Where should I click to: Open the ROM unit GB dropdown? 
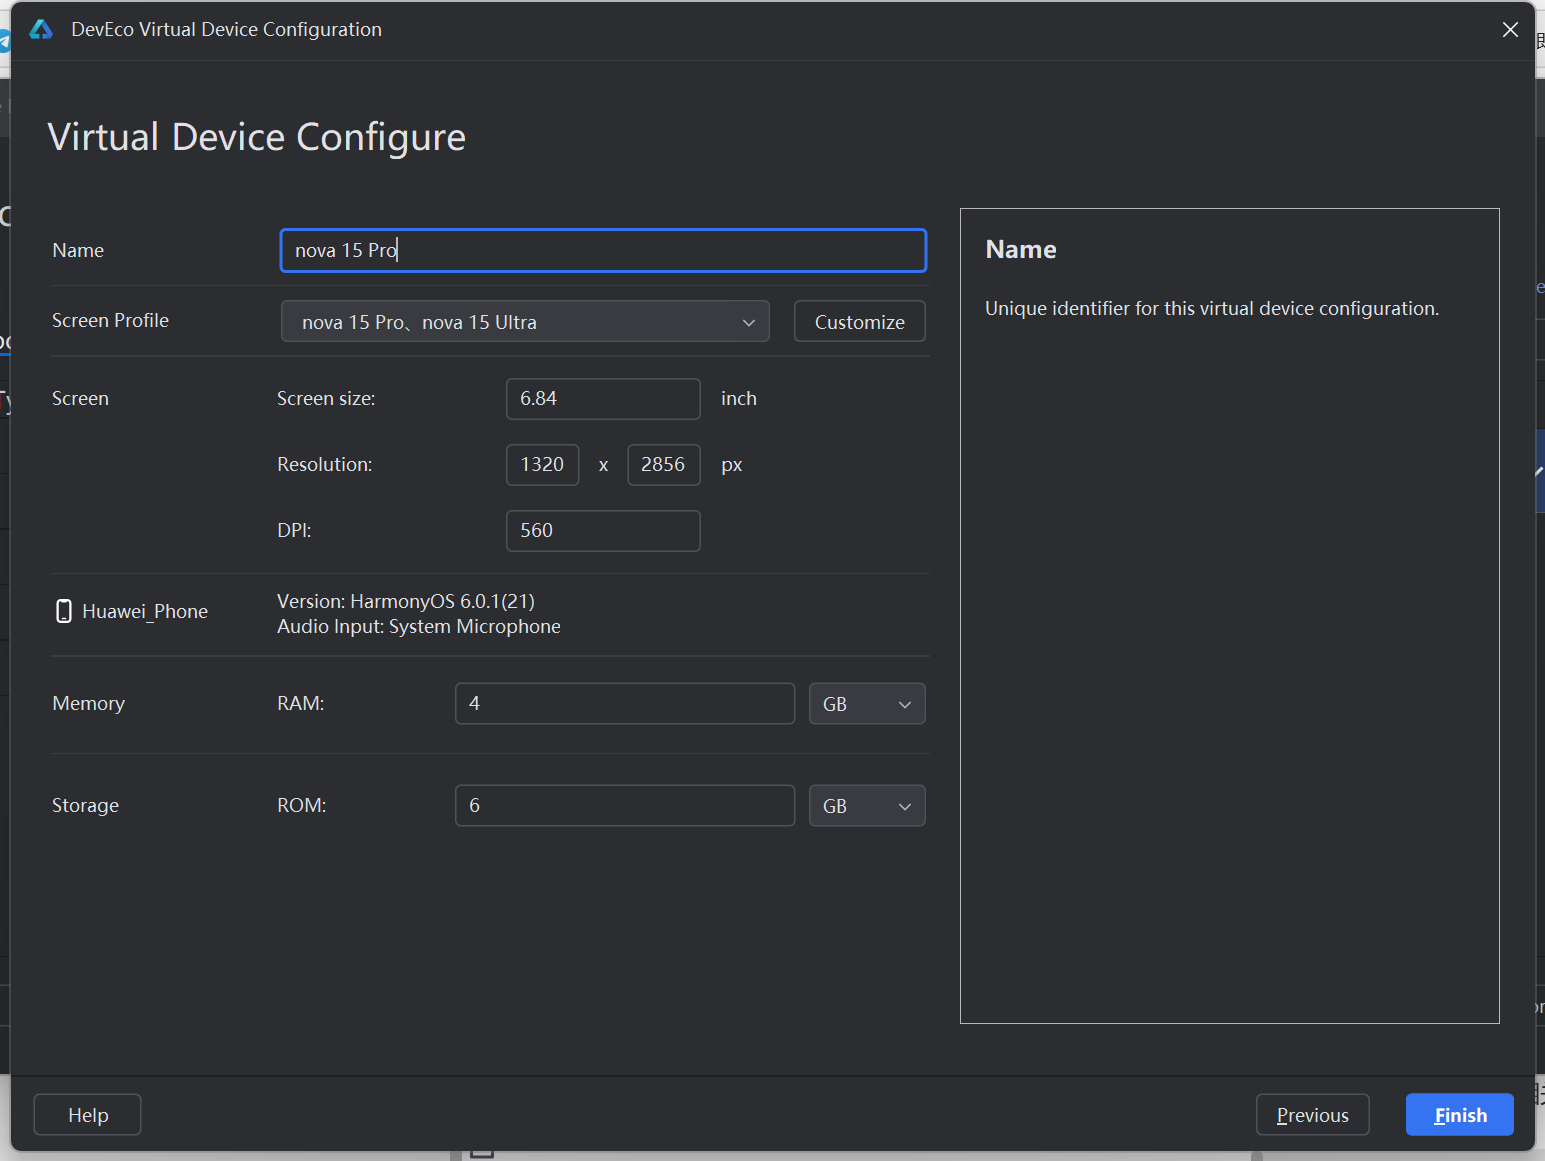867,806
